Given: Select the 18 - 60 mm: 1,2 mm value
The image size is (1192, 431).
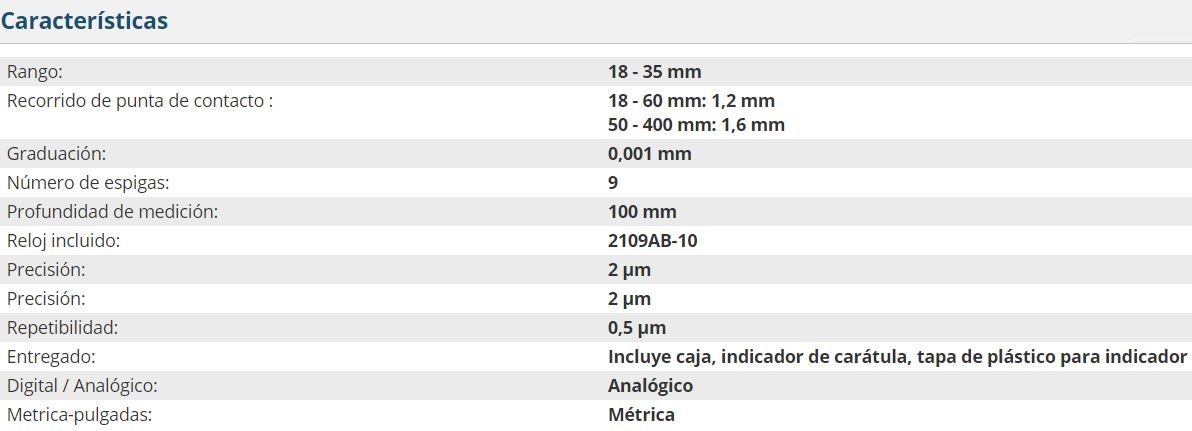Looking at the screenshot, I should pyautogui.click(x=691, y=101).
